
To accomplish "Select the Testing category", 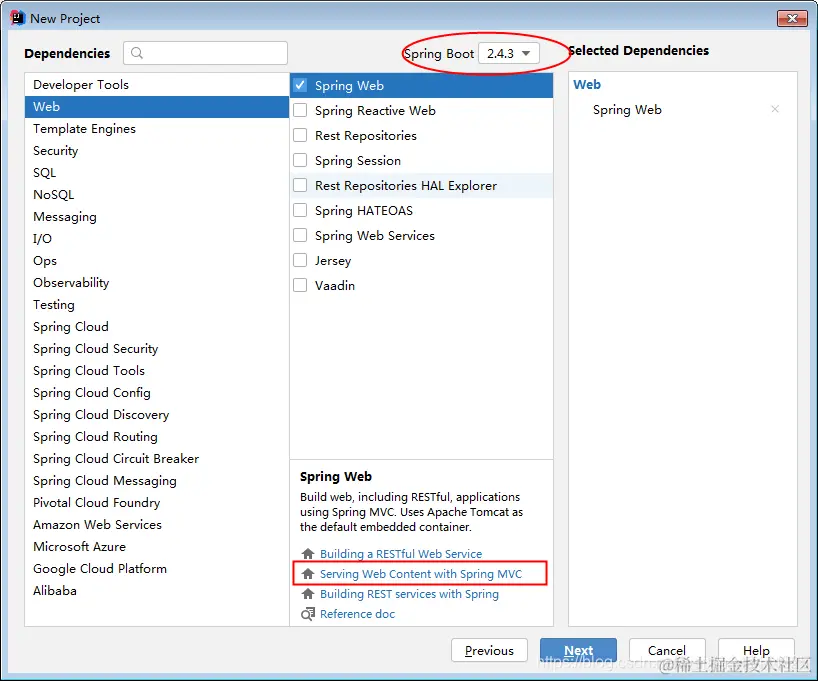I will coord(157,304).
